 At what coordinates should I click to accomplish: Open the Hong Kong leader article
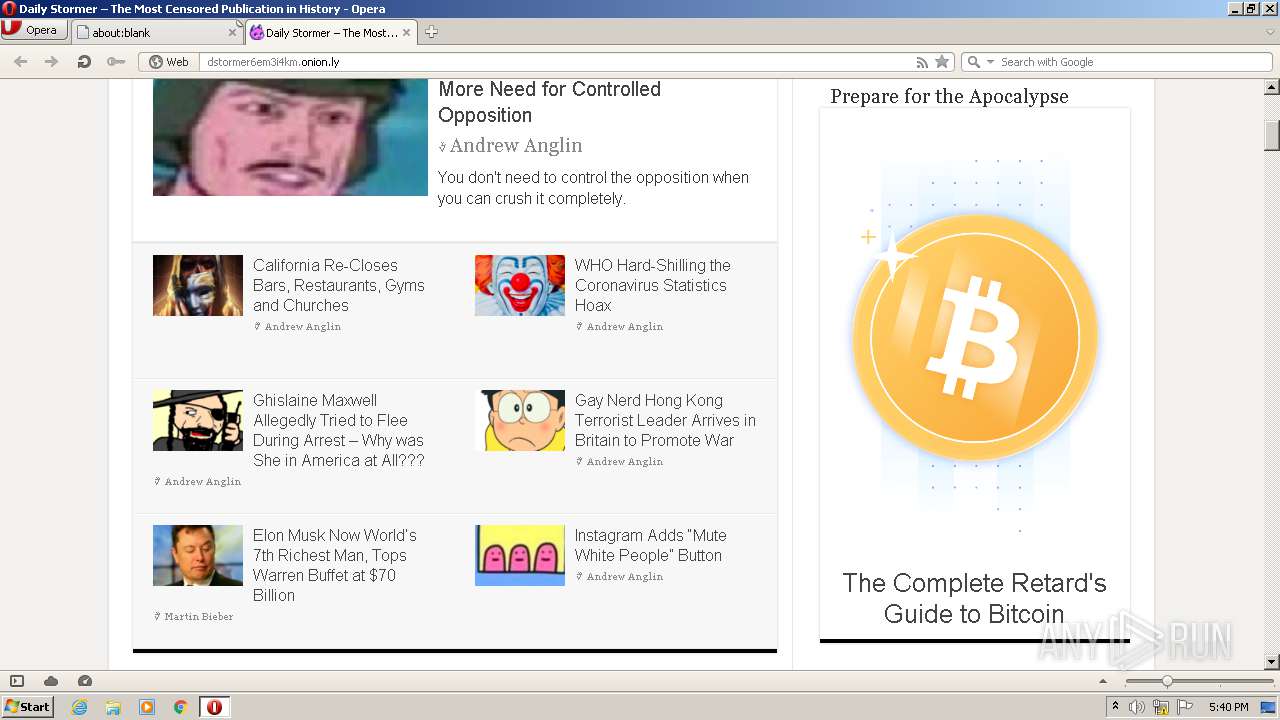point(665,420)
